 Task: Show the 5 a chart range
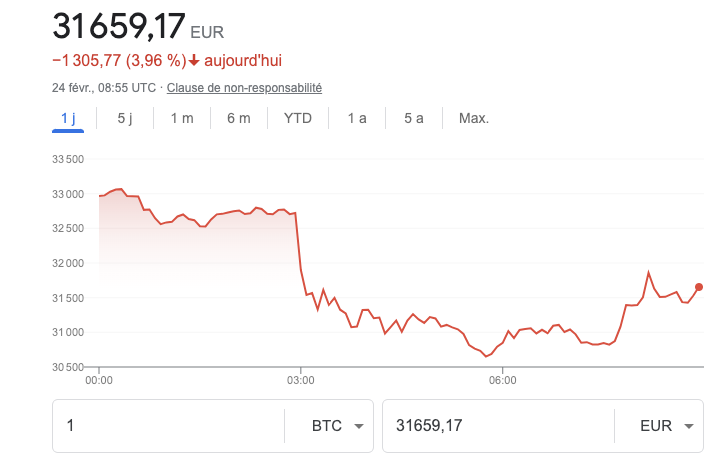(x=414, y=118)
